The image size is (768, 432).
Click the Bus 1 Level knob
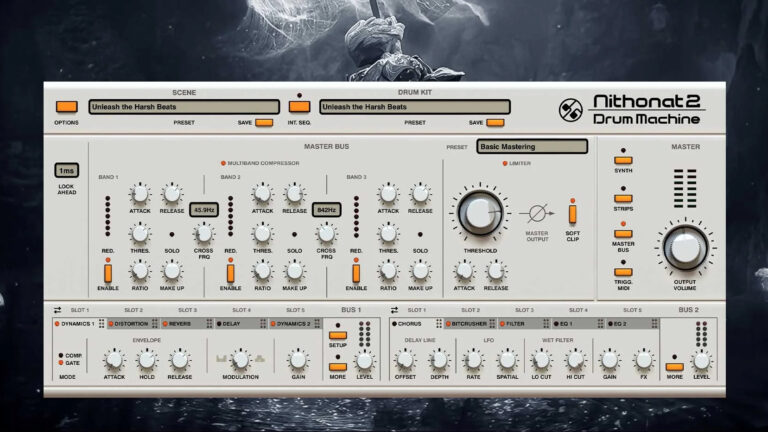point(364,360)
